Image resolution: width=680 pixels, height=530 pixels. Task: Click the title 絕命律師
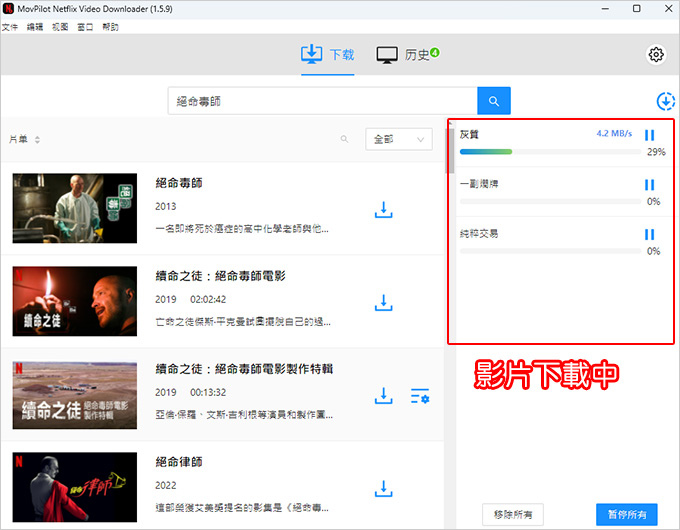click(x=179, y=462)
